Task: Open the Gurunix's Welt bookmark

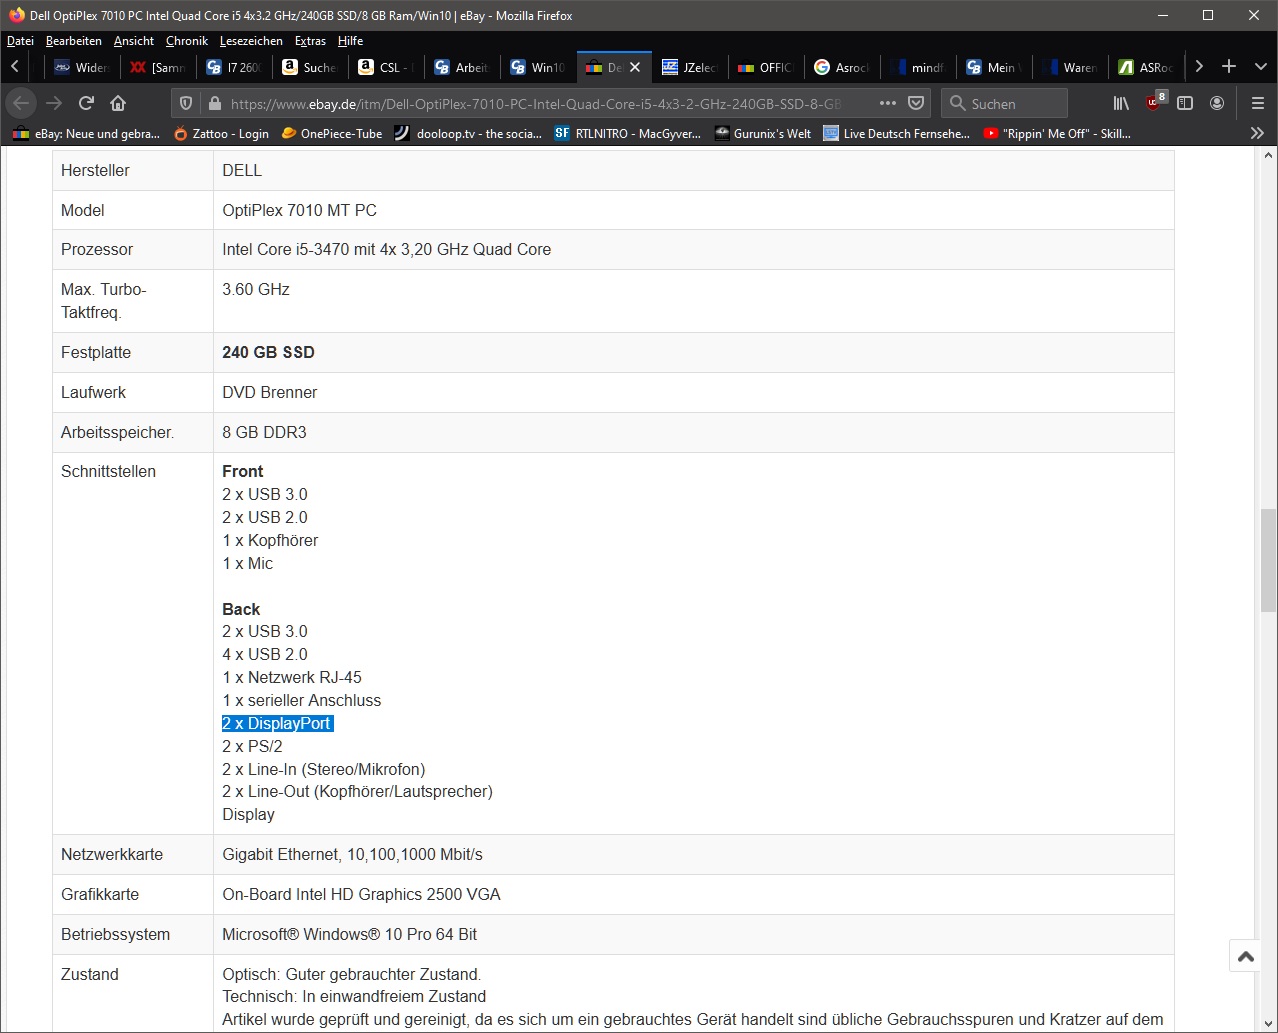Action: click(763, 133)
